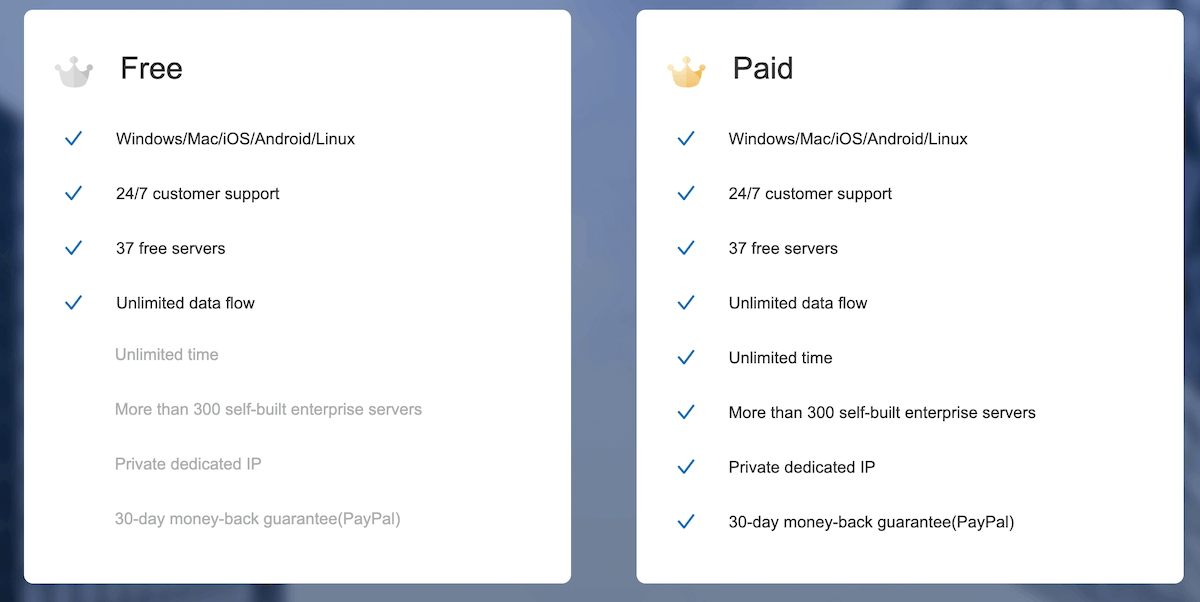
Task: Select the Paid plan heading
Action: tap(763, 68)
